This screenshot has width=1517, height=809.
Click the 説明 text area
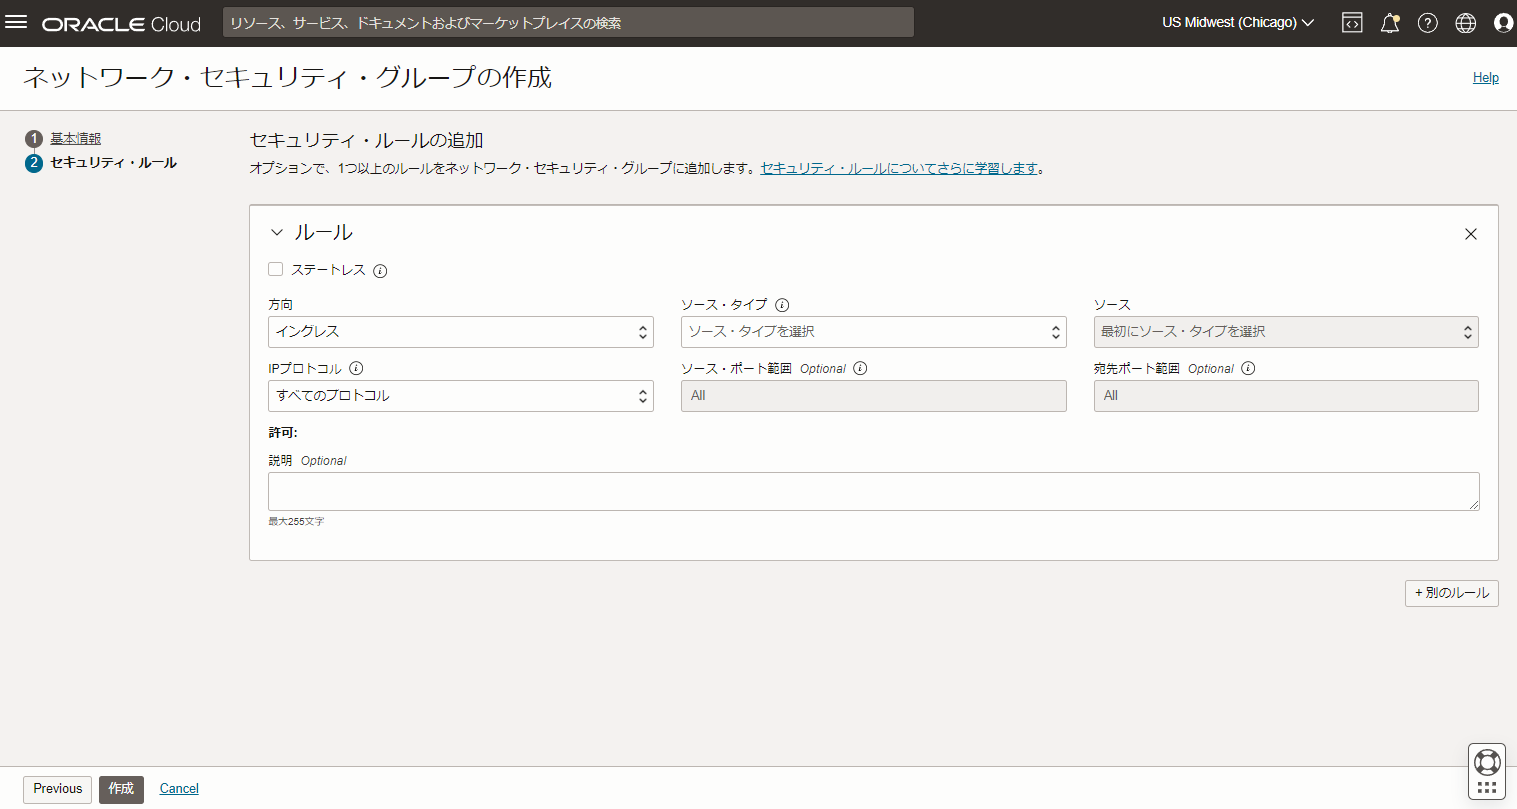874,492
